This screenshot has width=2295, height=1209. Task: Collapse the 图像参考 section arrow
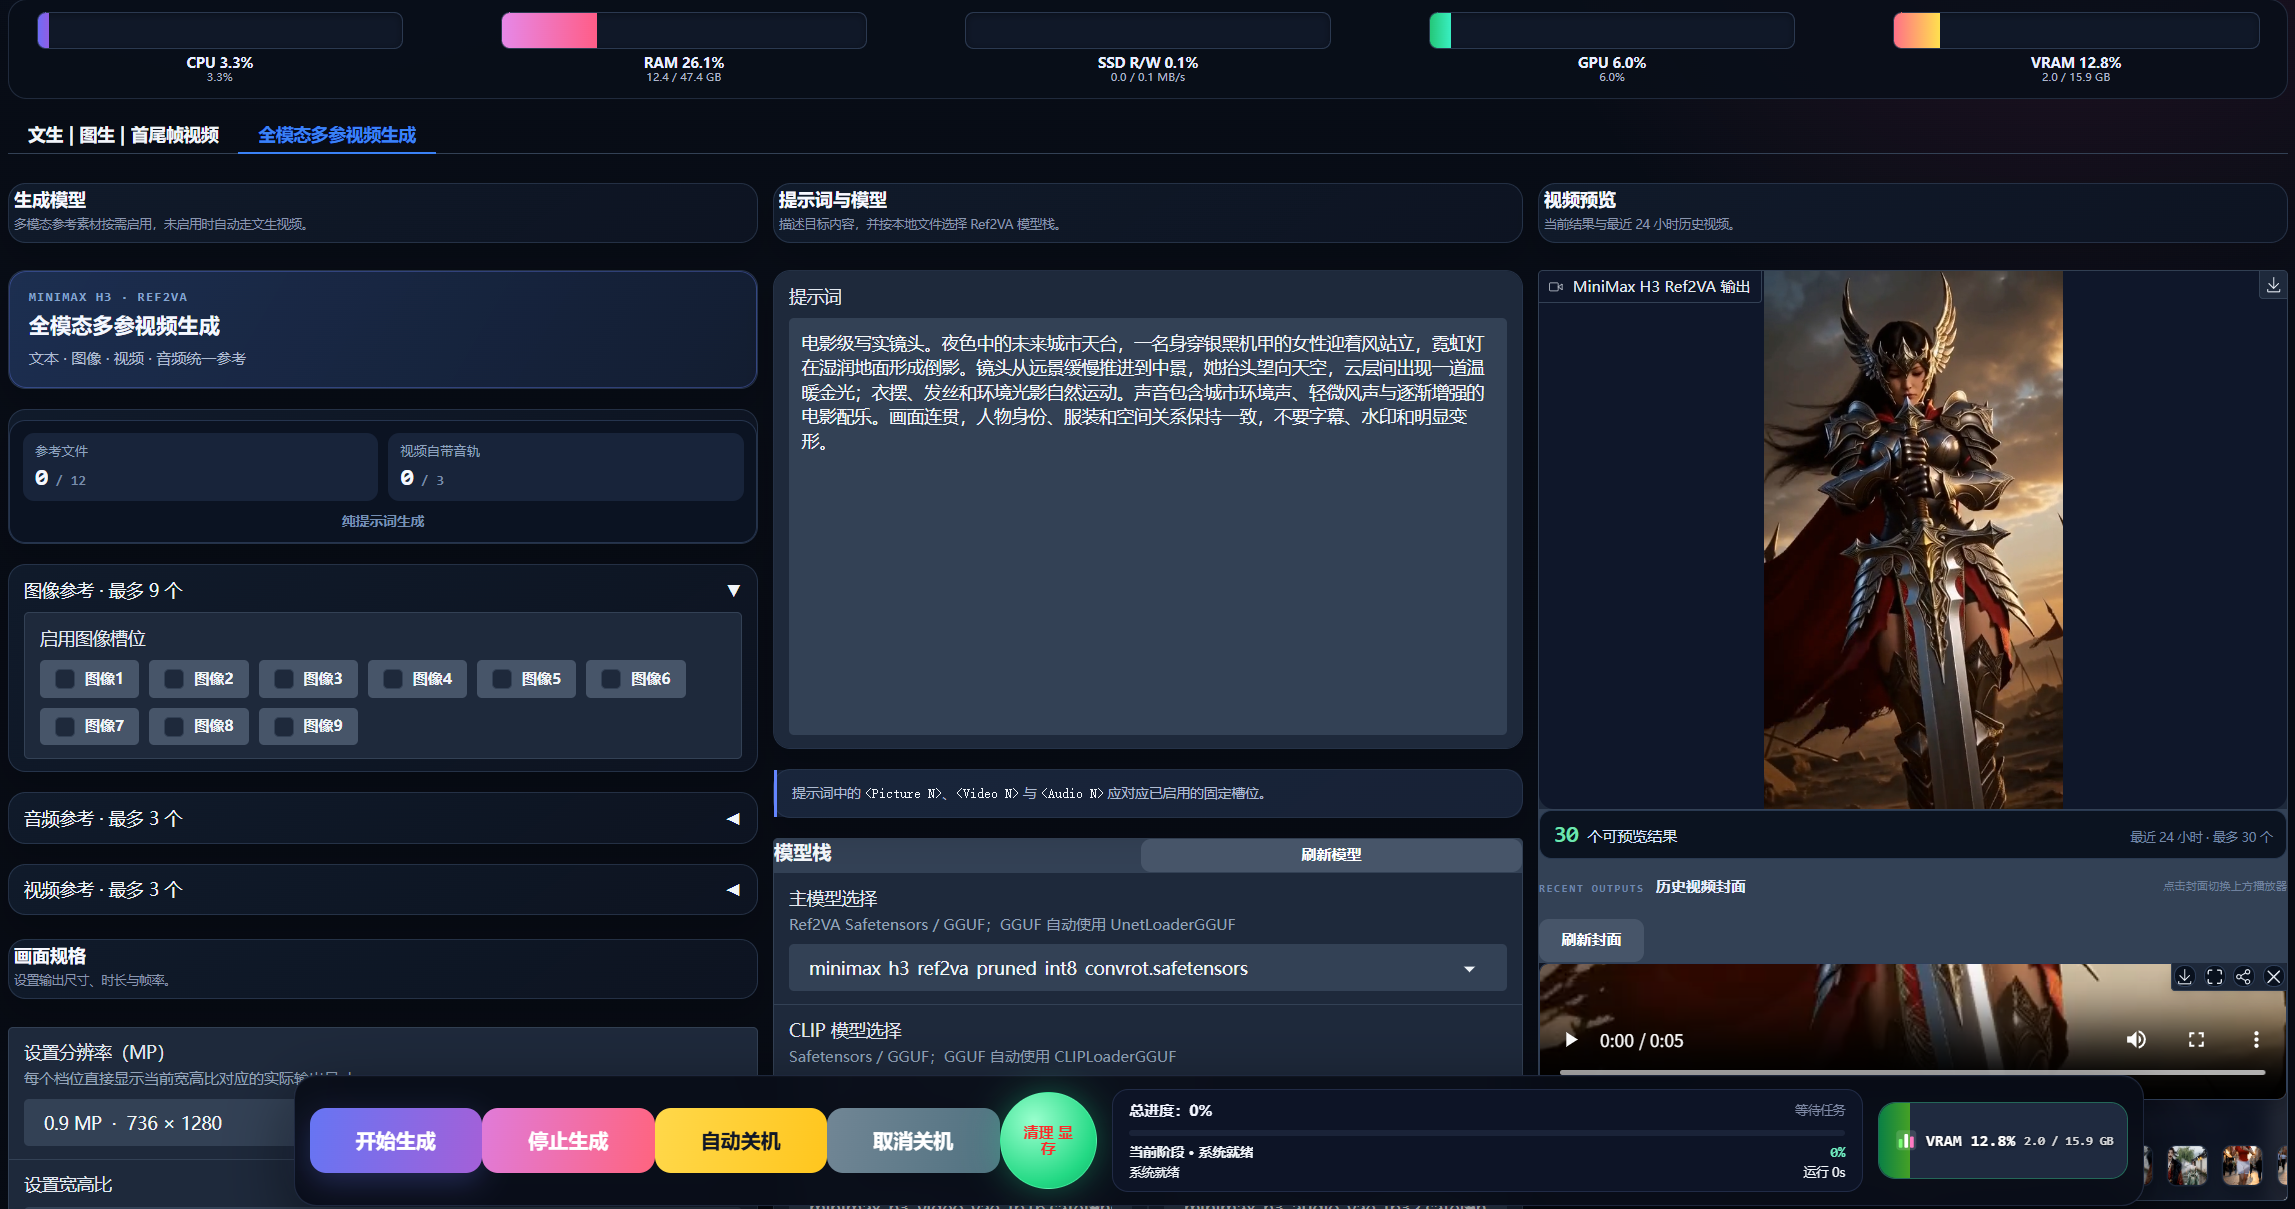tap(733, 591)
